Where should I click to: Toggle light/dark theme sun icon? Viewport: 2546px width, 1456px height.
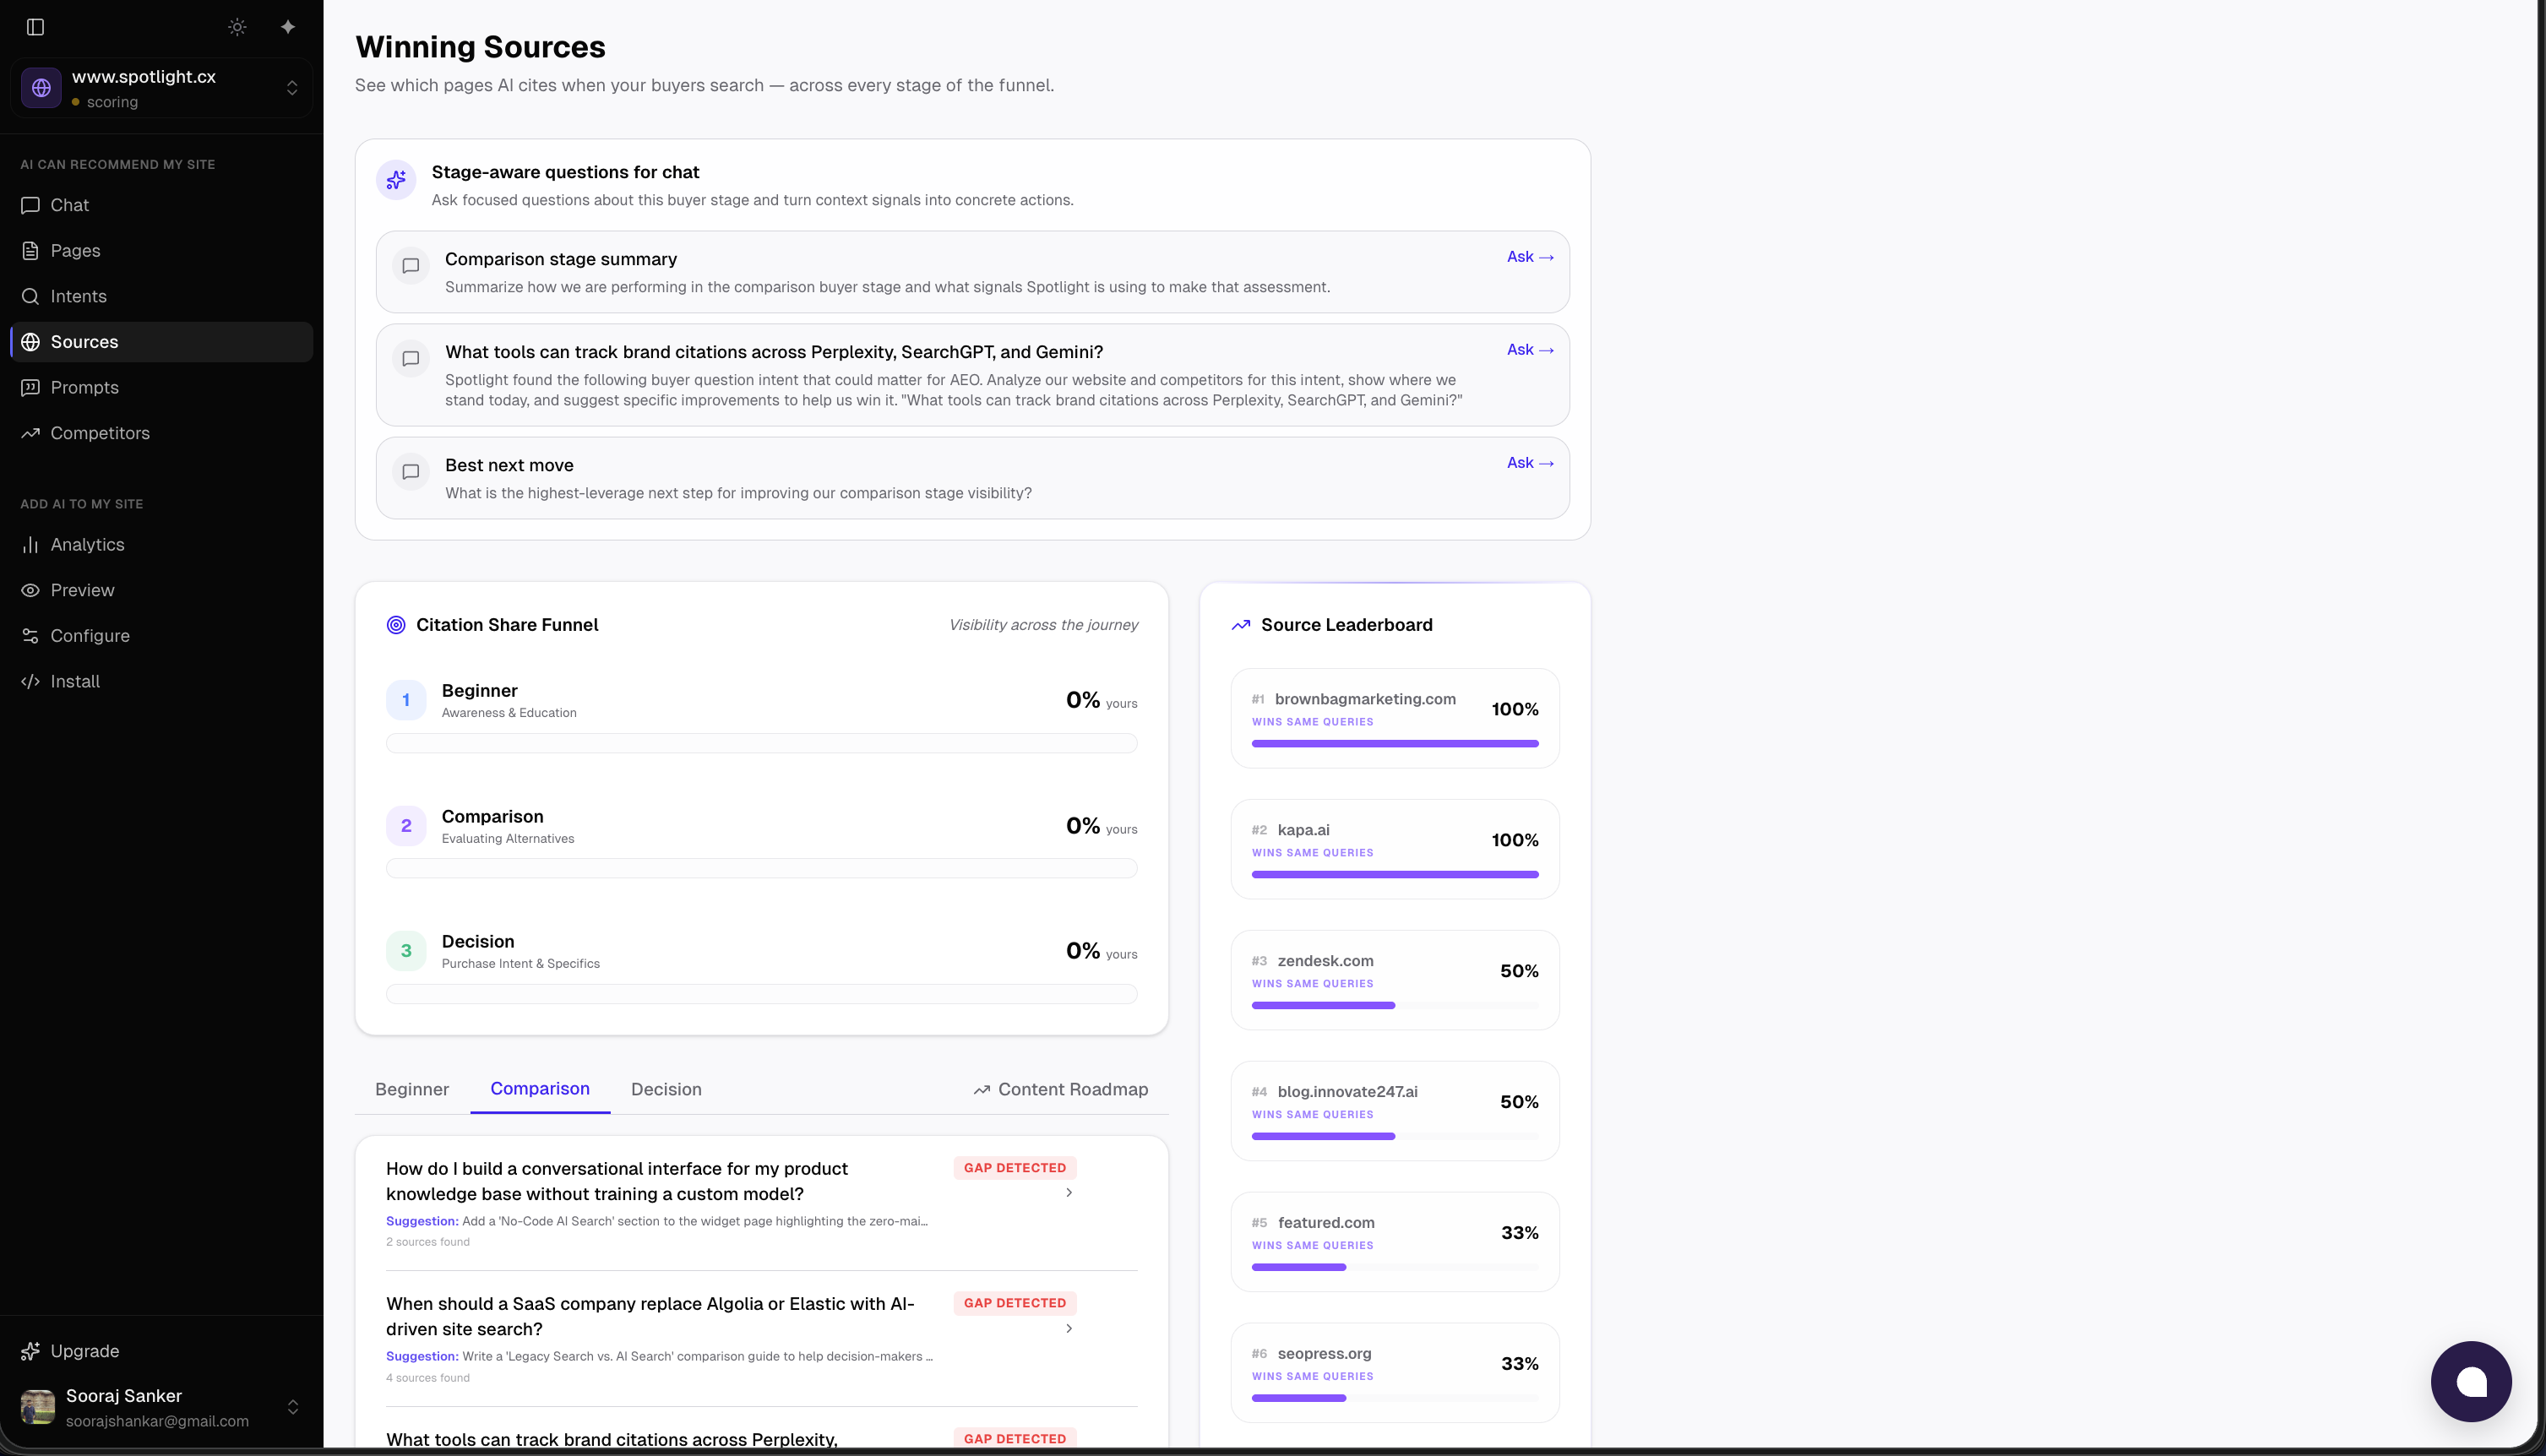[x=237, y=27]
